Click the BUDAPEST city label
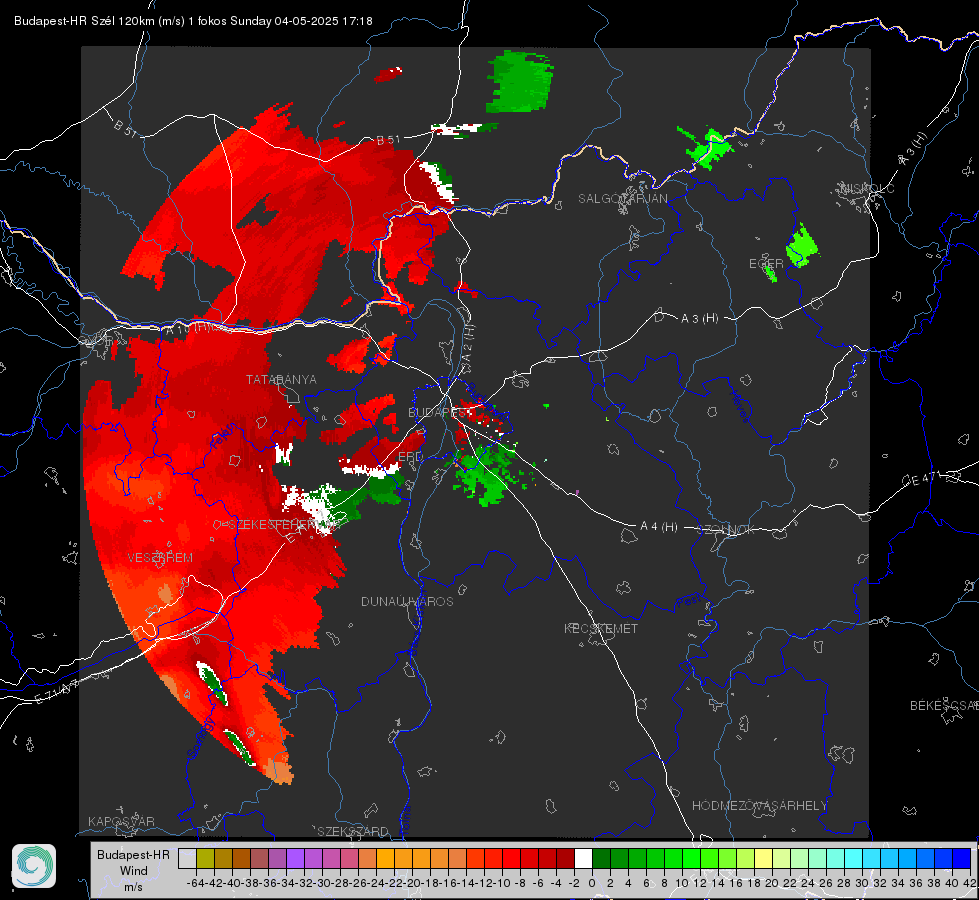 pos(437,413)
